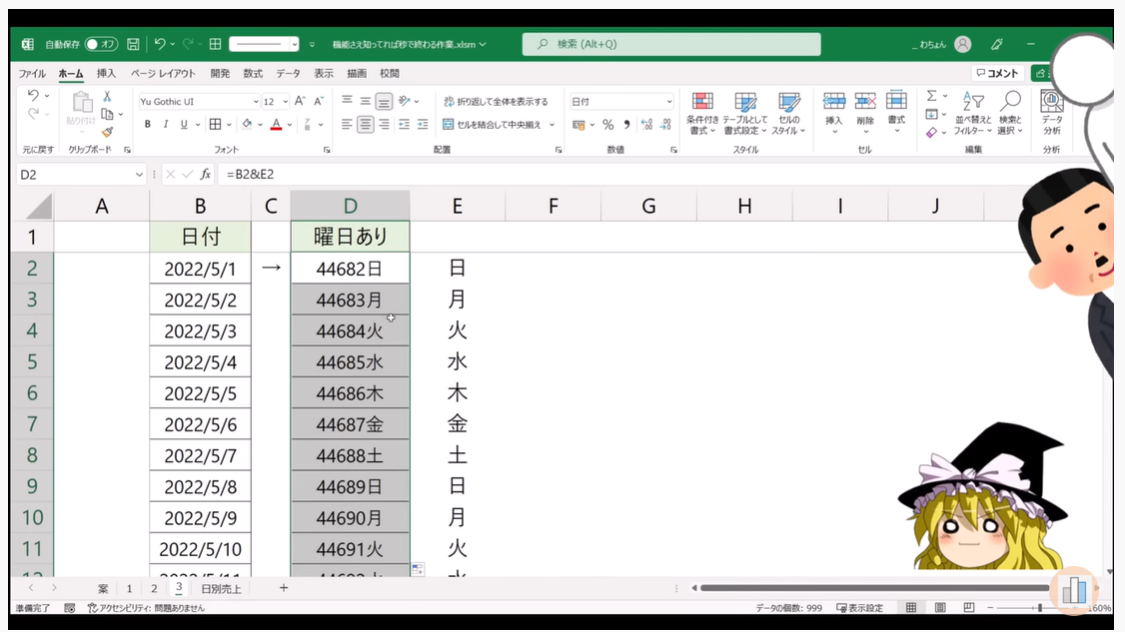Click the insert function fx icon
The height and width of the screenshot is (632, 1125).
click(x=205, y=174)
